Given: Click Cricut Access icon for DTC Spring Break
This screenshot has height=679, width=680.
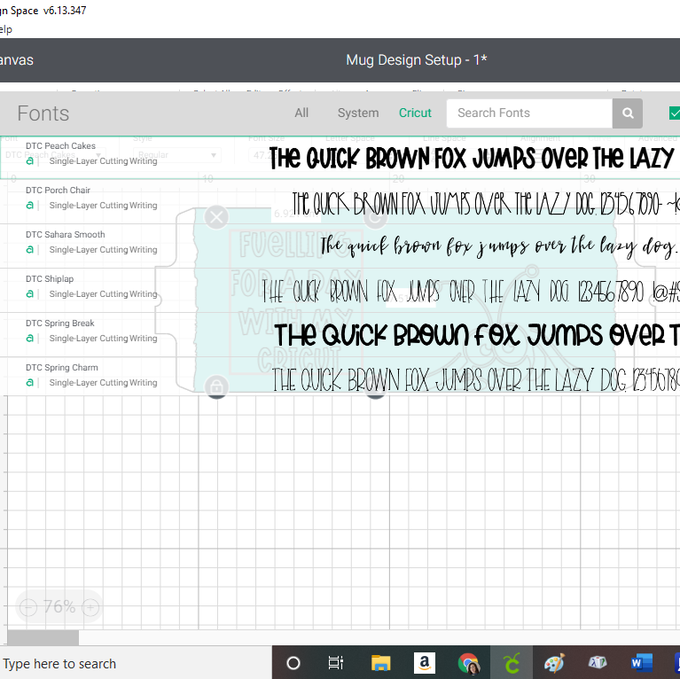Looking at the screenshot, I should click(29, 338).
